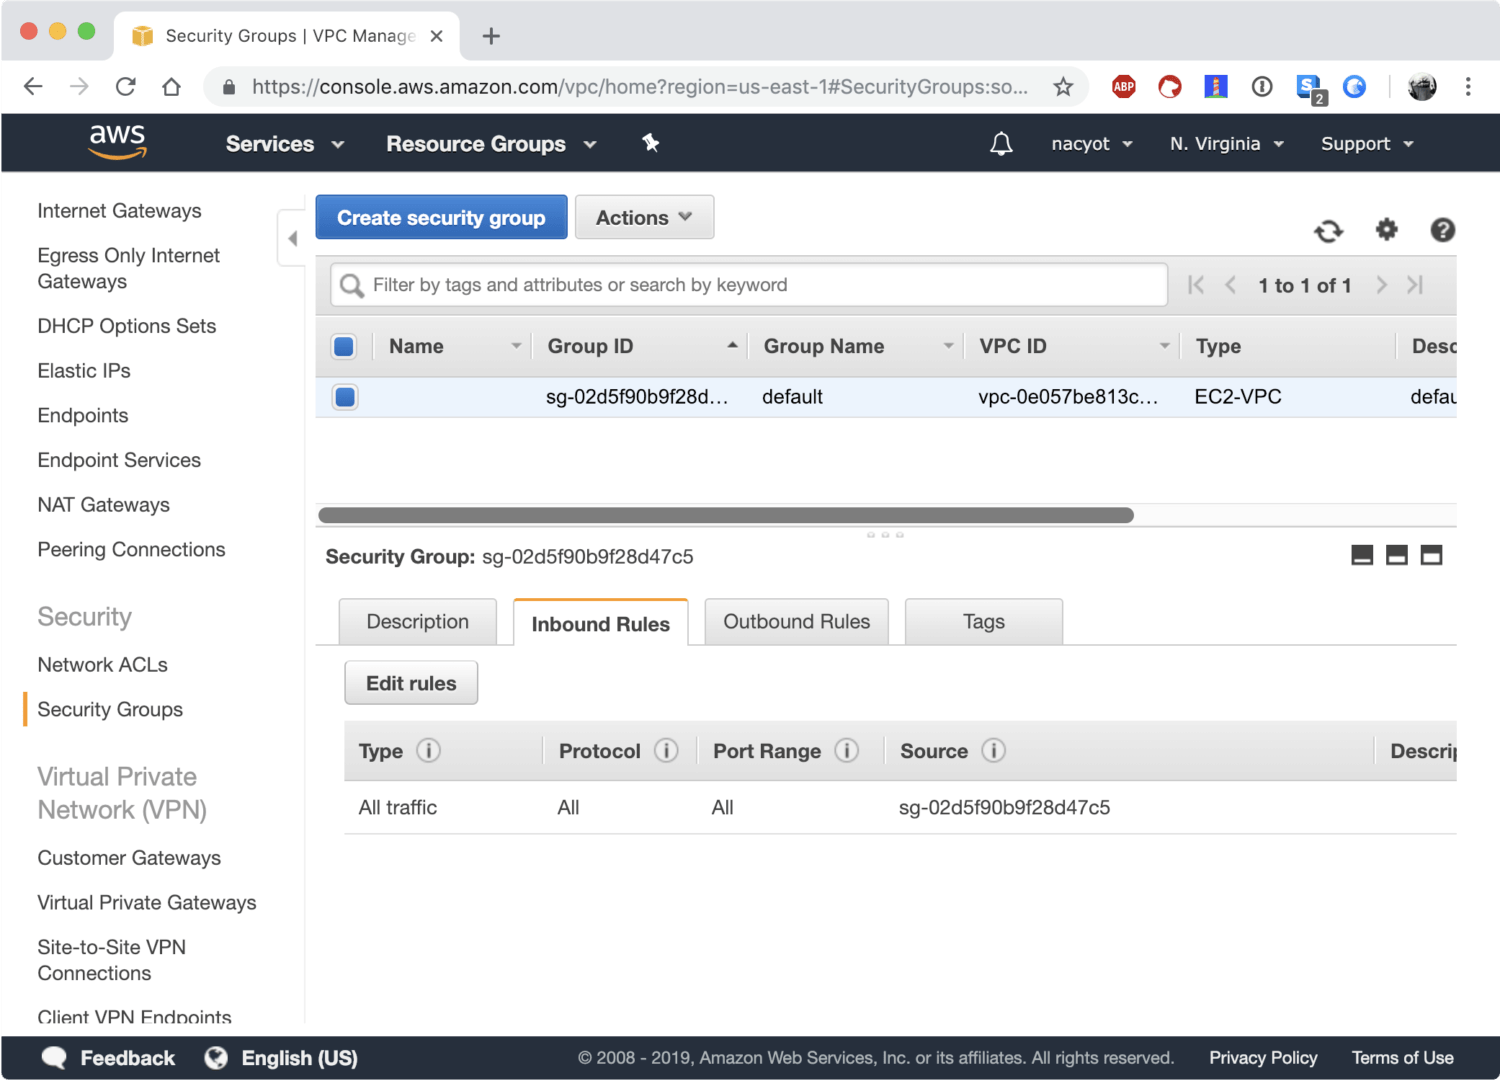
Task: Click the browser profile avatar
Action: [x=1422, y=87]
